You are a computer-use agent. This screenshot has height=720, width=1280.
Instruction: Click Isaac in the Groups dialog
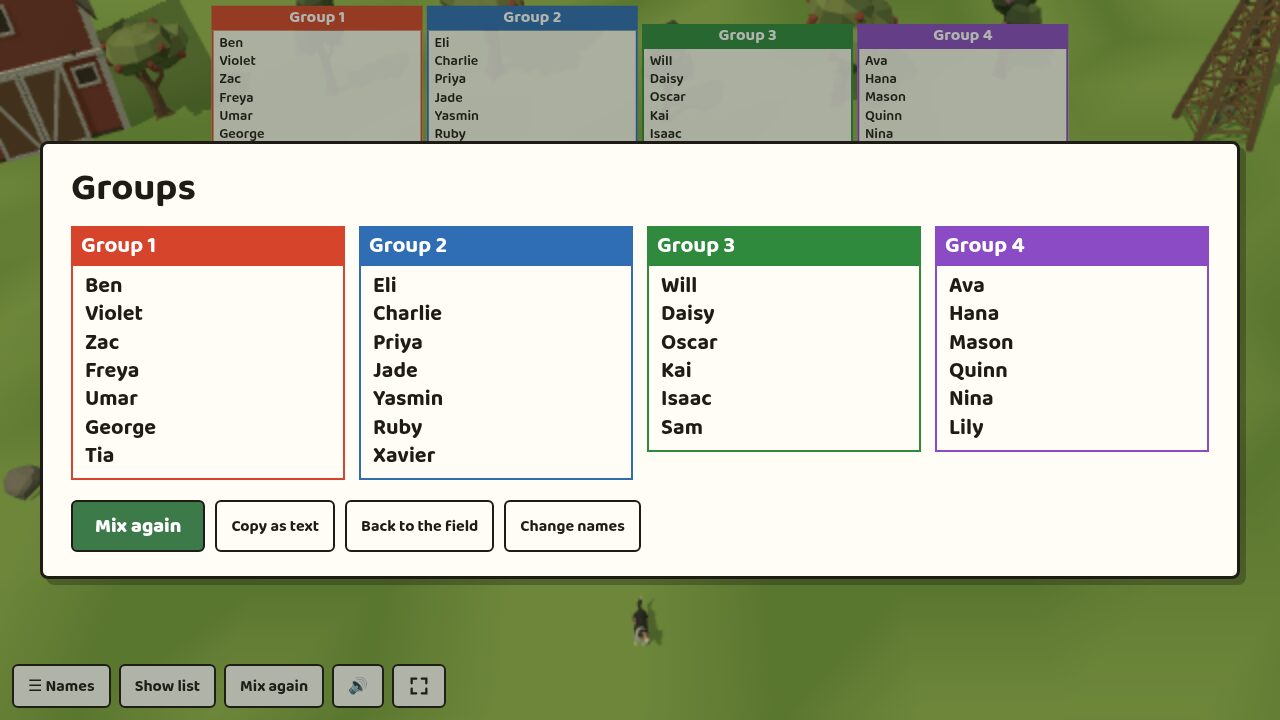[686, 398]
